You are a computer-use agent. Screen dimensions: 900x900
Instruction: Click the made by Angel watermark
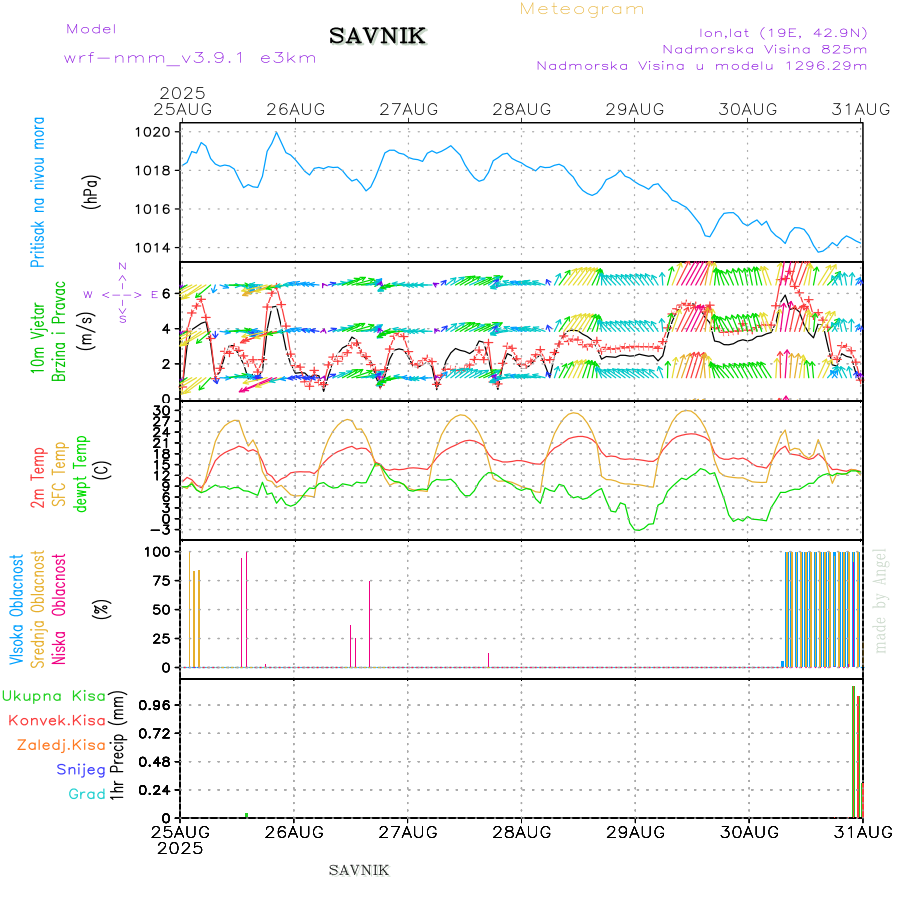click(x=881, y=600)
